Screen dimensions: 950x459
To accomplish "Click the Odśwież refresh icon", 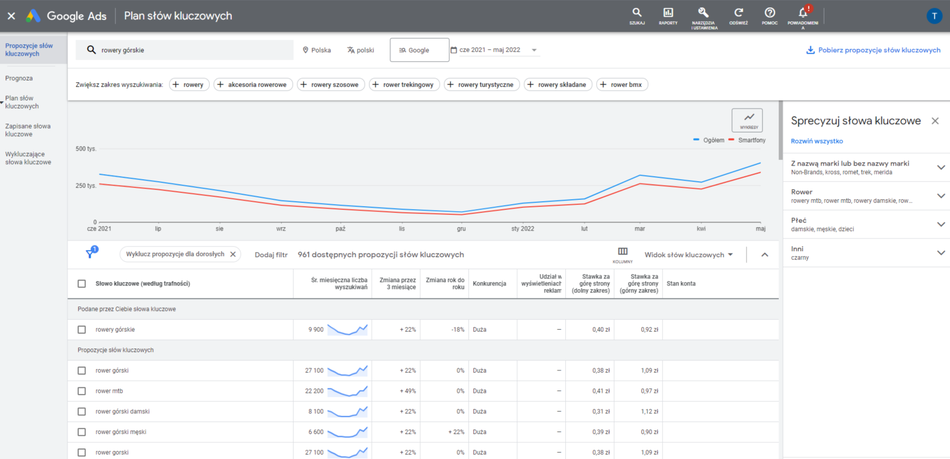I will pos(738,13).
